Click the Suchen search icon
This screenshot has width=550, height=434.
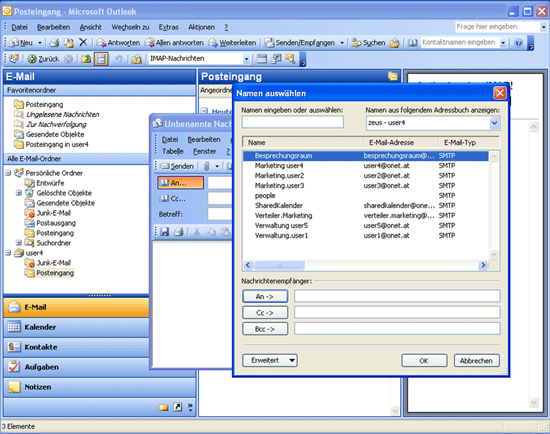click(x=356, y=43)
